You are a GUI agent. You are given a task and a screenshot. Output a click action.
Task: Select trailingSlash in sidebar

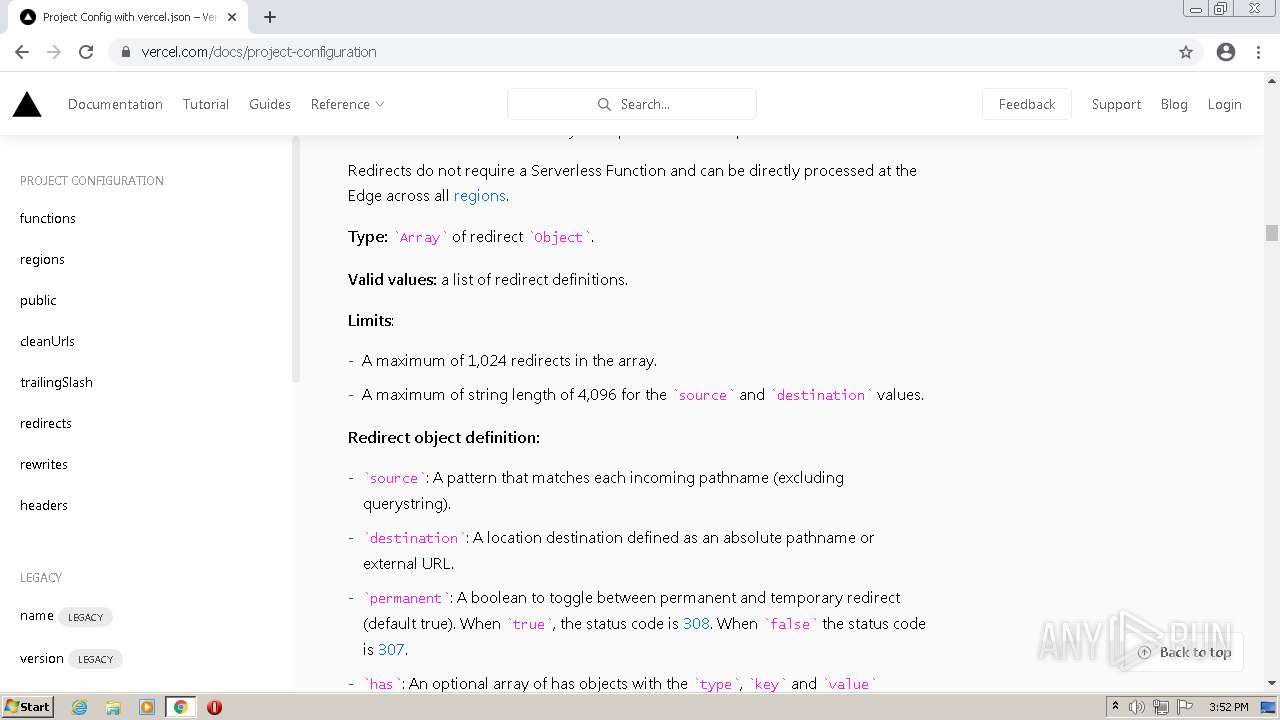point(56,382)
